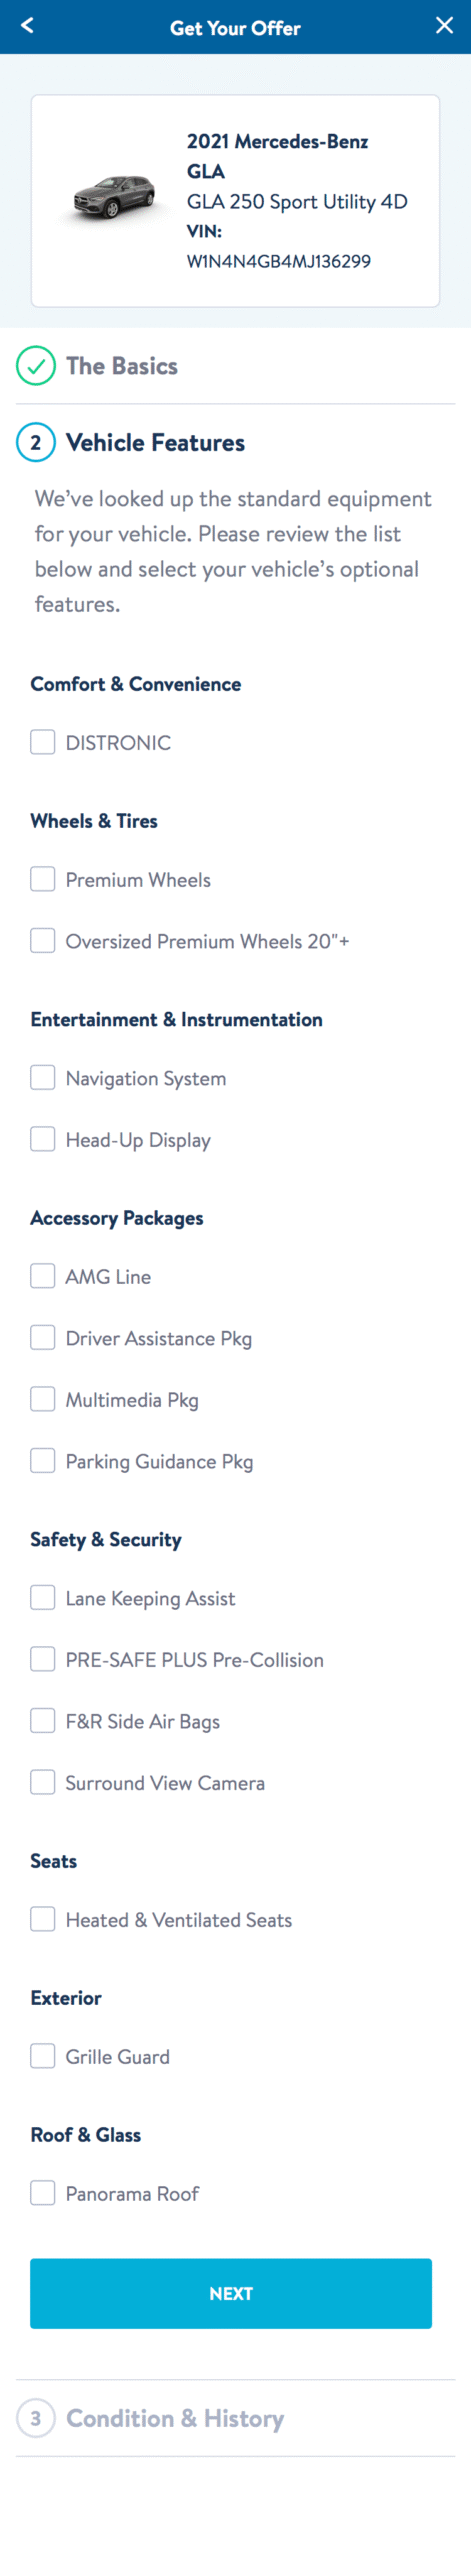
Task: Check the DISTRONIC option
Action: (x=43, y=742)
